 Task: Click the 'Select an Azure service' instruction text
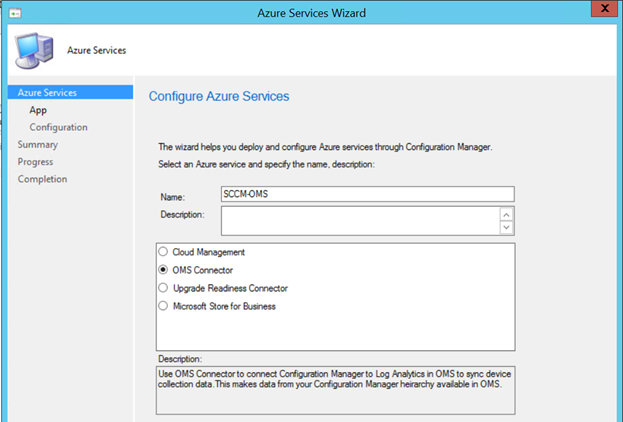[x=266, y=164]
